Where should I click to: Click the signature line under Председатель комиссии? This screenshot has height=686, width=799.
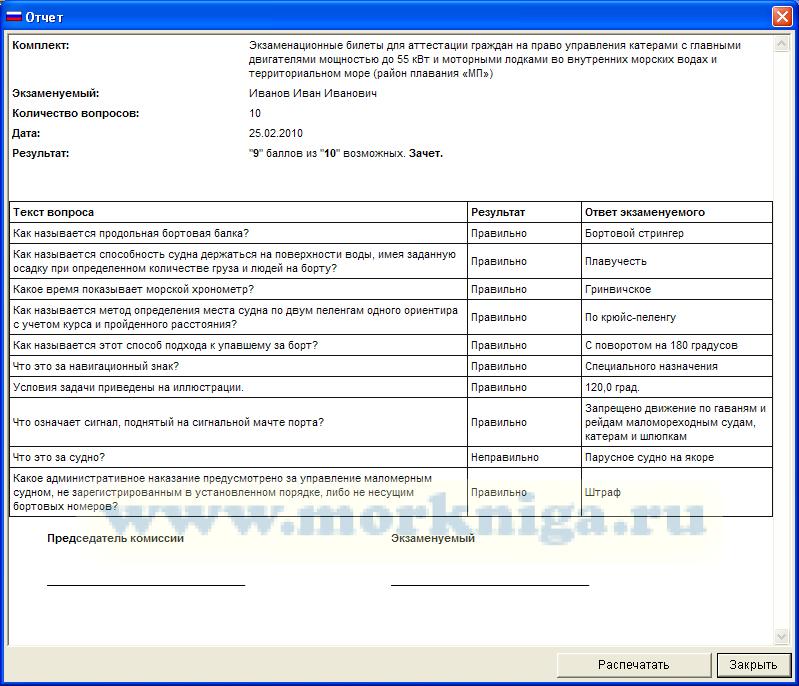tap(145, 583)
